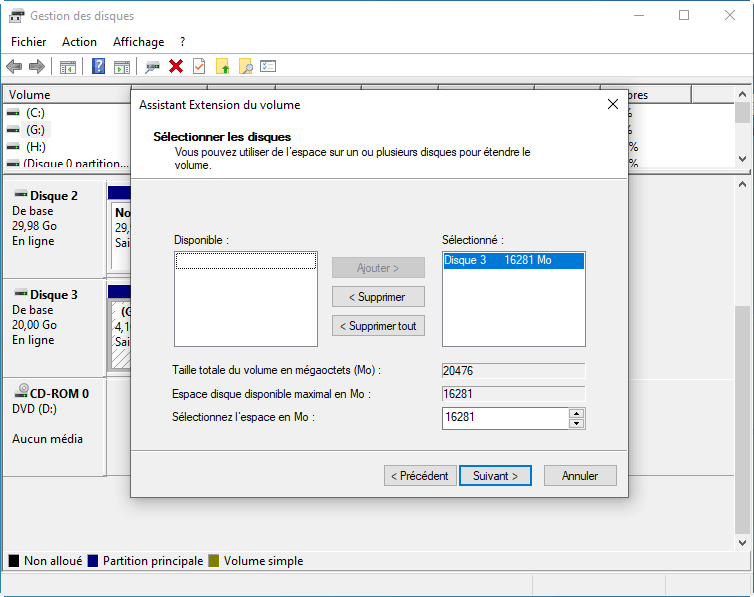Click the < Supprimer tout button
Image resolution: width=754 pixels, height=597 pixels.
click(378, 326)
